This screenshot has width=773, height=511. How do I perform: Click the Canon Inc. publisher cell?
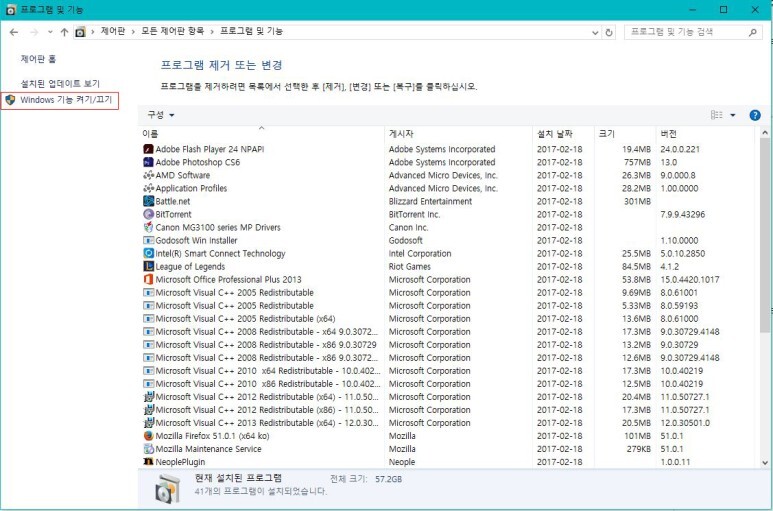pyautogui.click(x=409, y=228)
